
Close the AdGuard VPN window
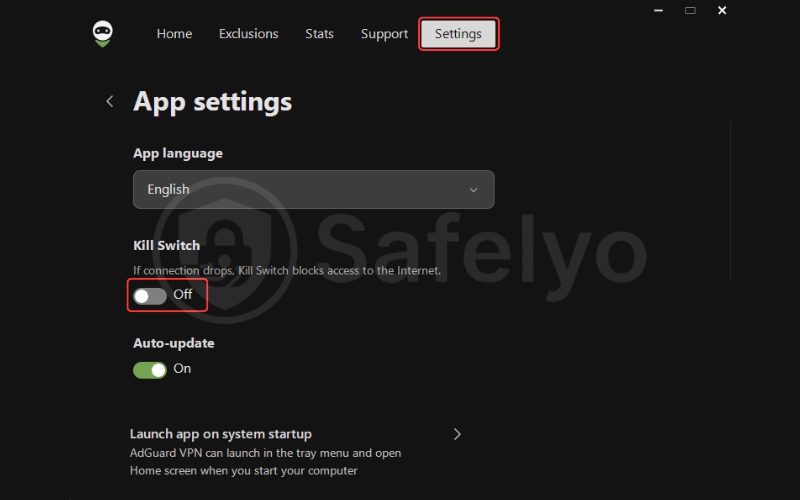click(x=722, y=10)
